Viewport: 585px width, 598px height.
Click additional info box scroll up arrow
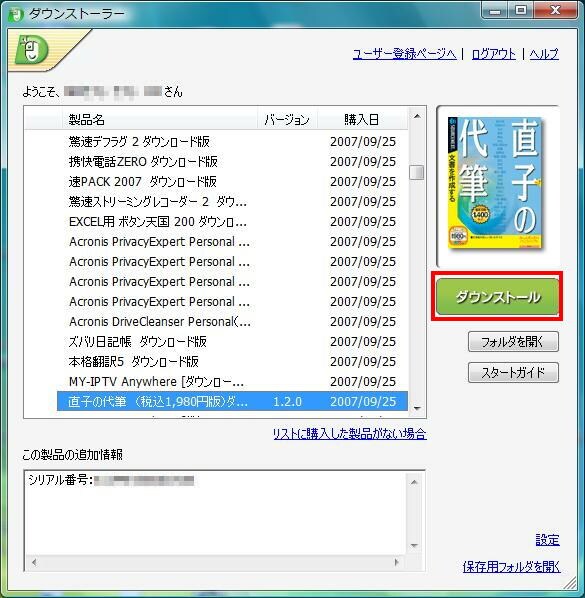coord(414,482)
